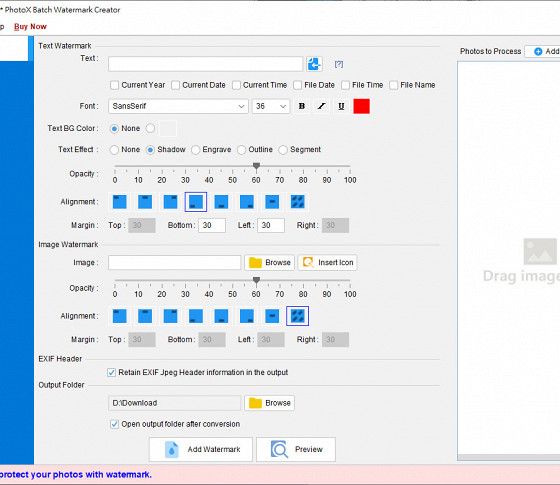Open the red font color swatch
The height and width of the screenshot is (485, 560).
click(361, 106)
